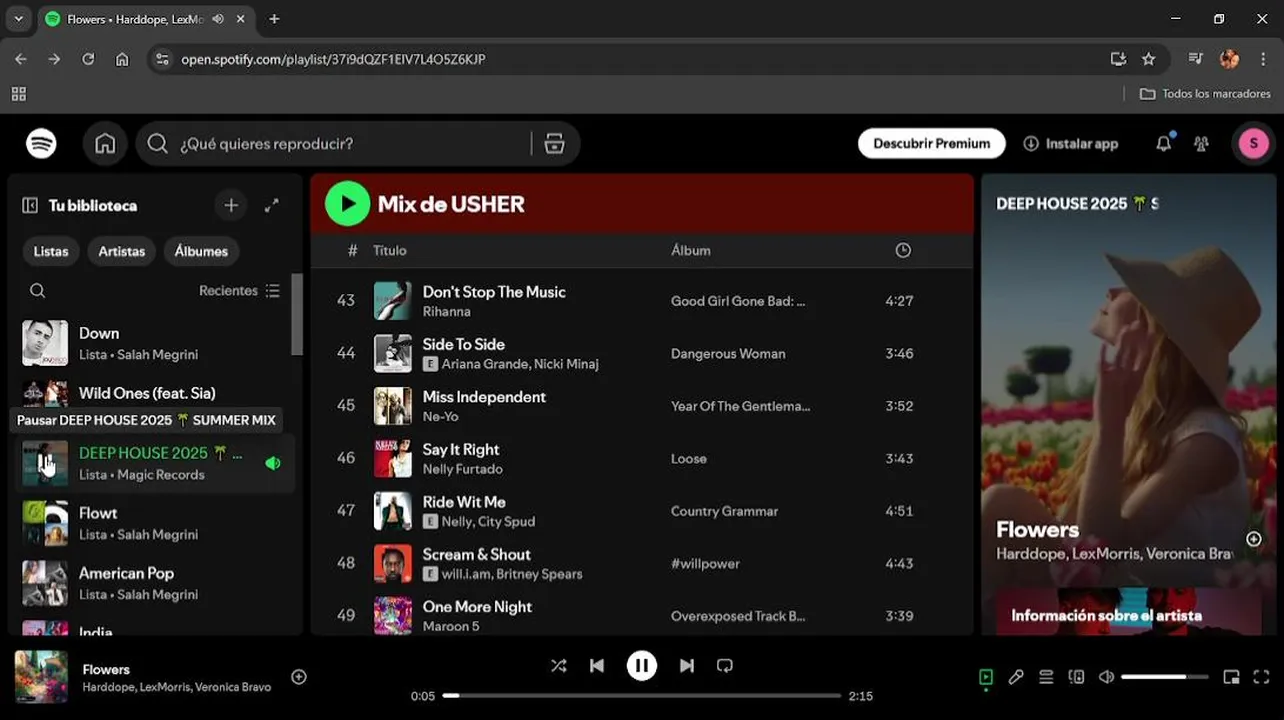Filter library by Listas
Image resolution: width=1284 pixels, height=720 pixels.
(x=51, y=251)
